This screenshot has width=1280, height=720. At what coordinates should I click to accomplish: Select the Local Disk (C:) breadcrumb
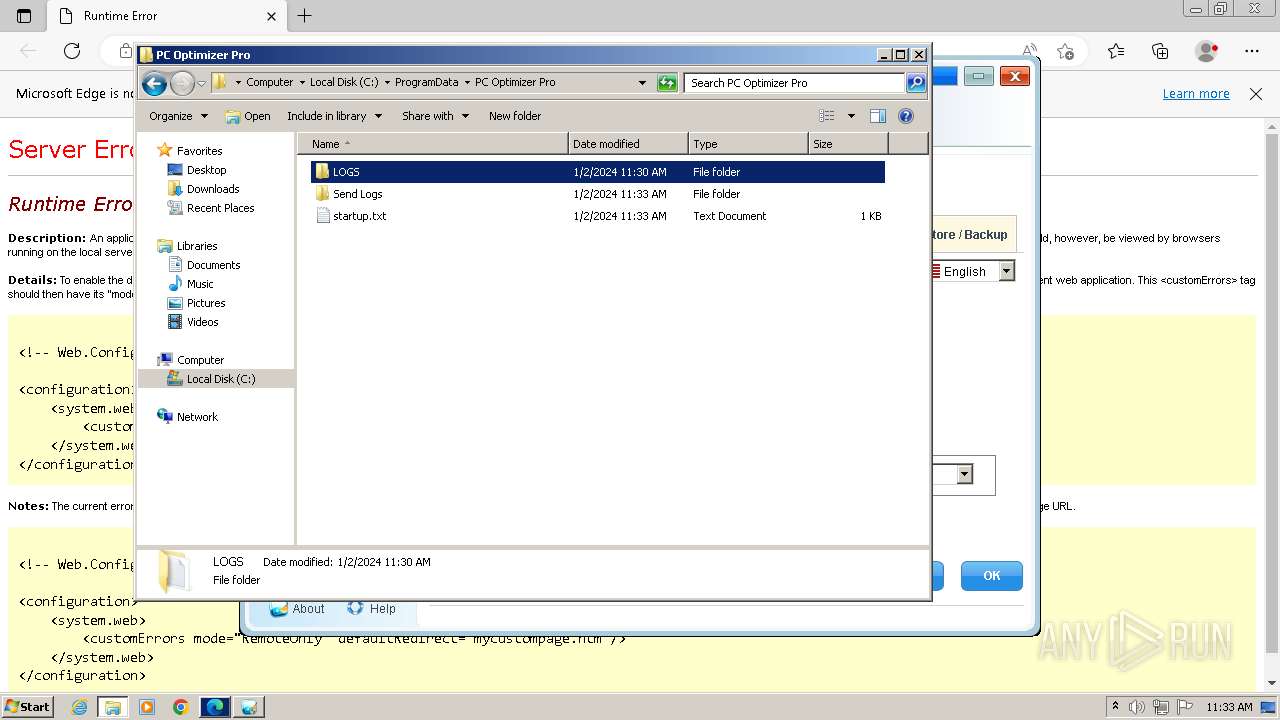[x=344, y=83]
